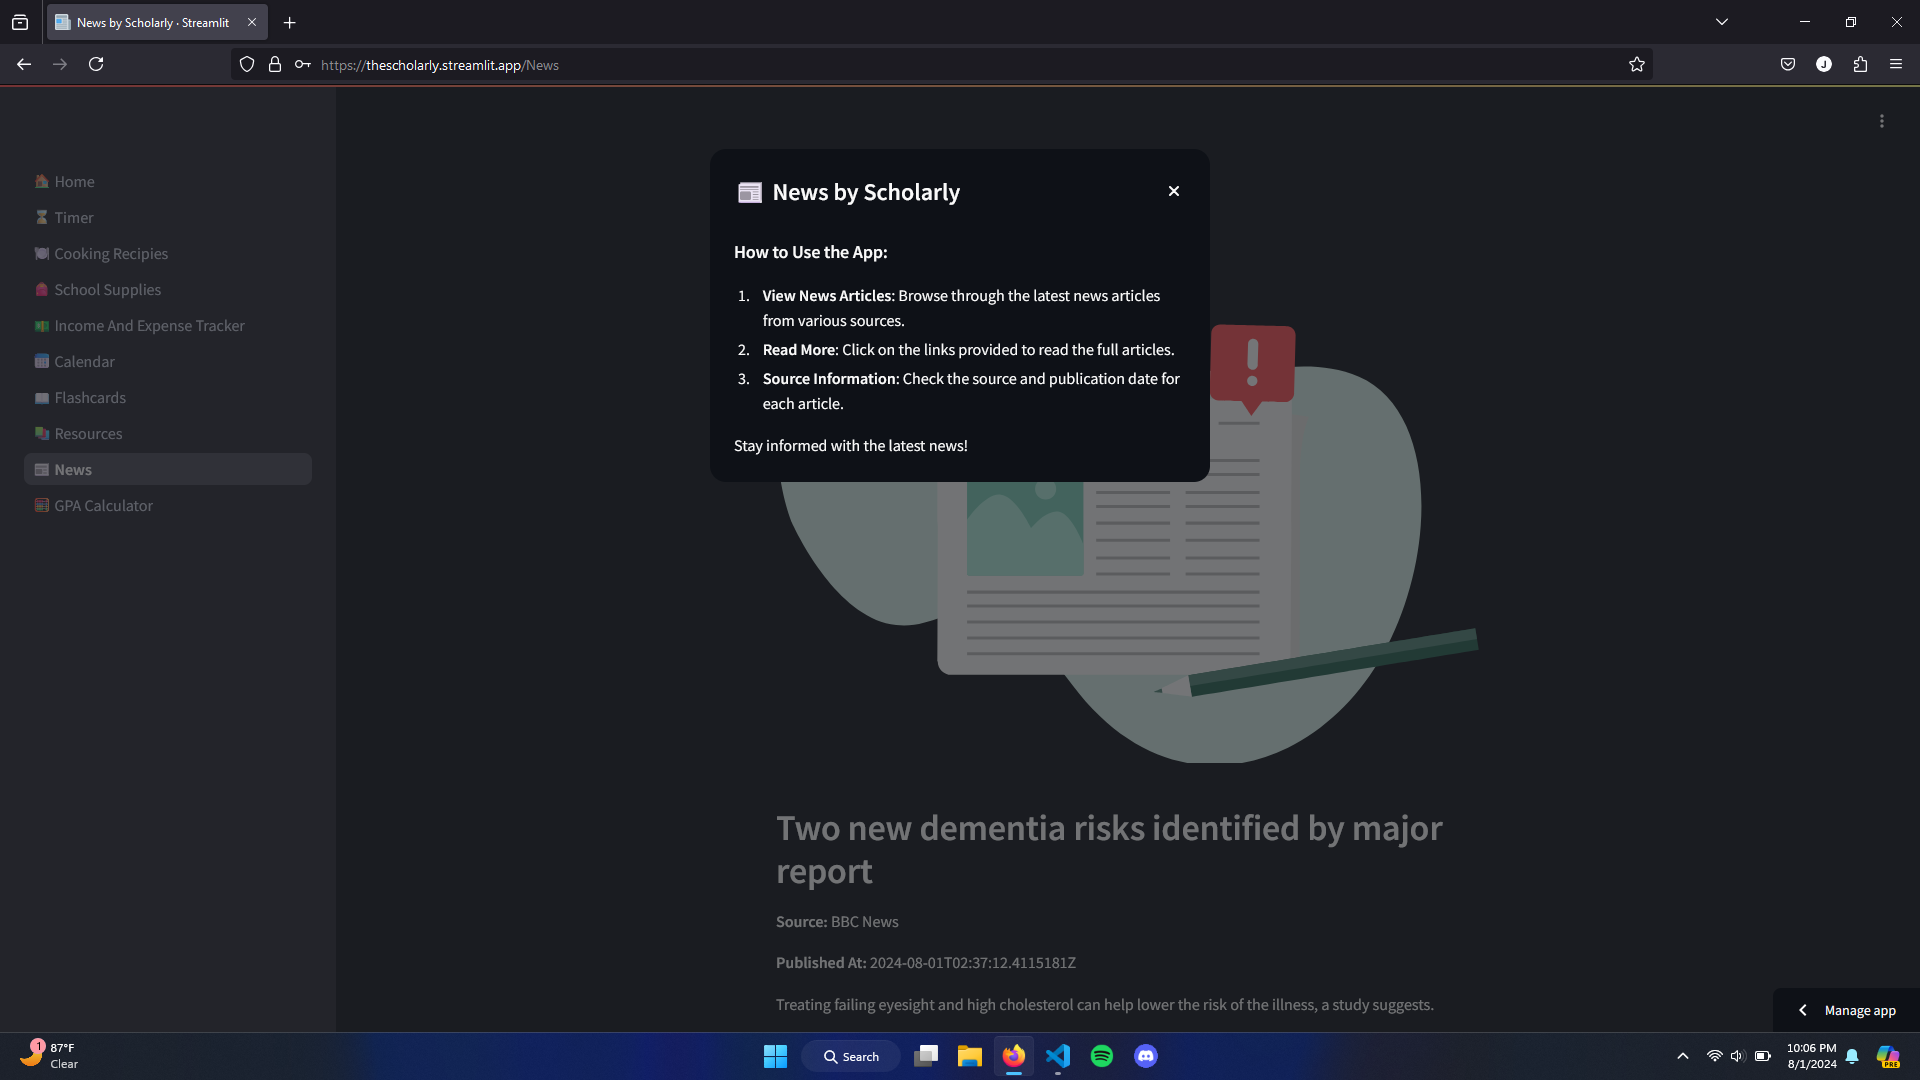1920x1080 pixels.
Task: Bookmark this page with star icon
Action: (1636, 65)
